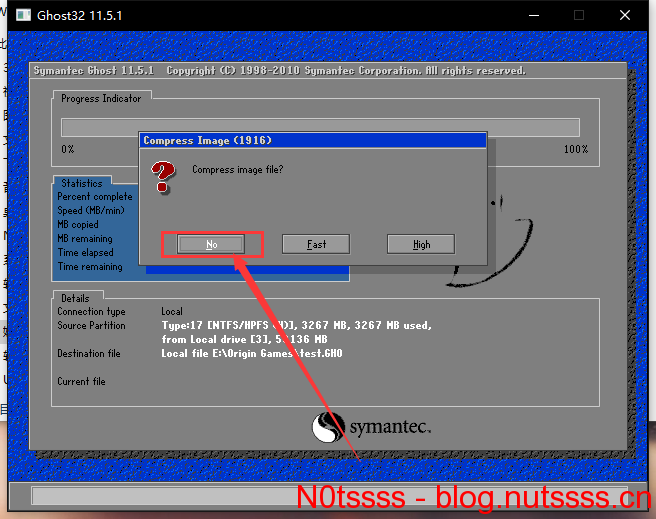The height and width of the screenshot is (519, 656).
Task: Click the 'Speed (MB/min)' row
Action: pos(91,210)
